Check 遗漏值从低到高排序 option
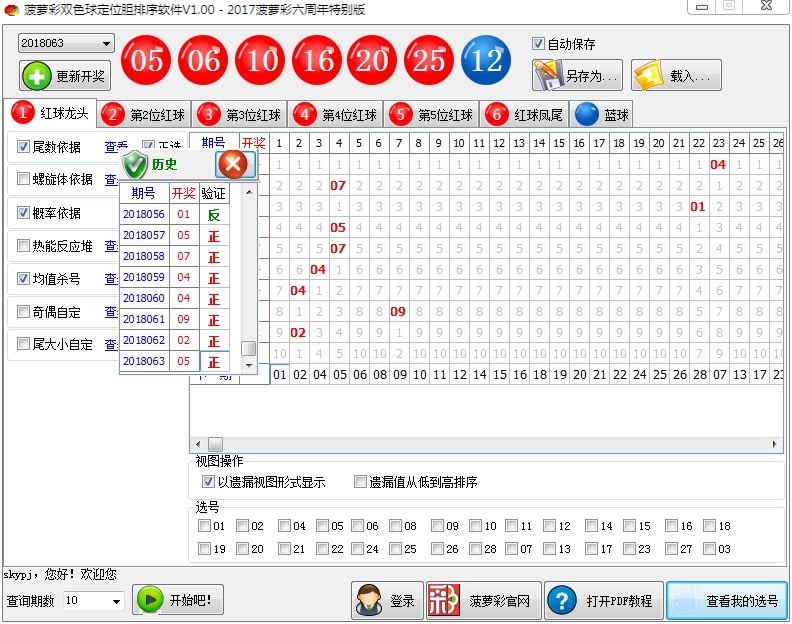This screenshot has height=624, width=792. (x=361, y=482)
